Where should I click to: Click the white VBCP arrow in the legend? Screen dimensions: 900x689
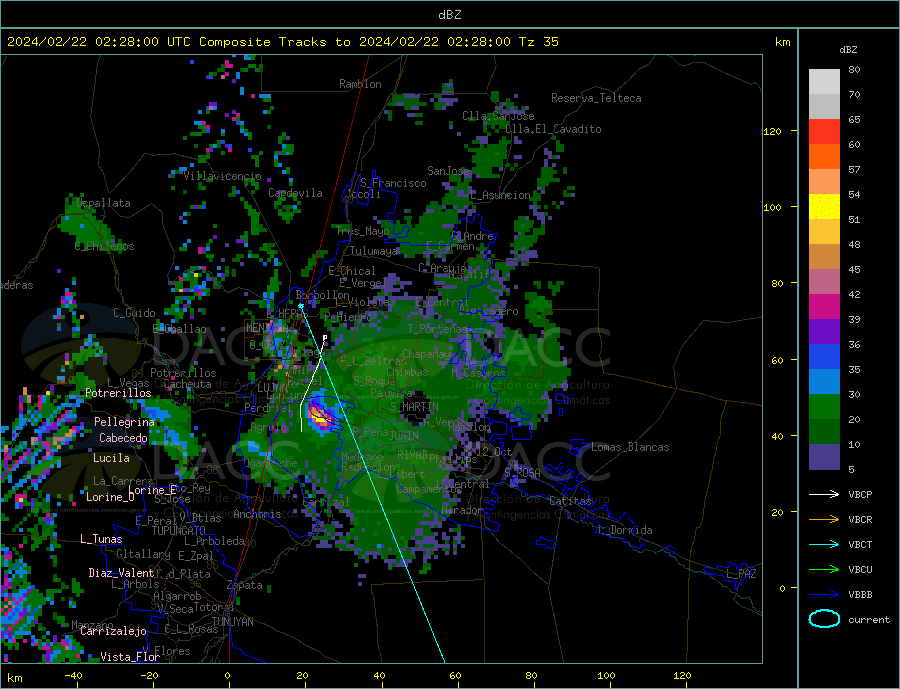pos(824,494)
